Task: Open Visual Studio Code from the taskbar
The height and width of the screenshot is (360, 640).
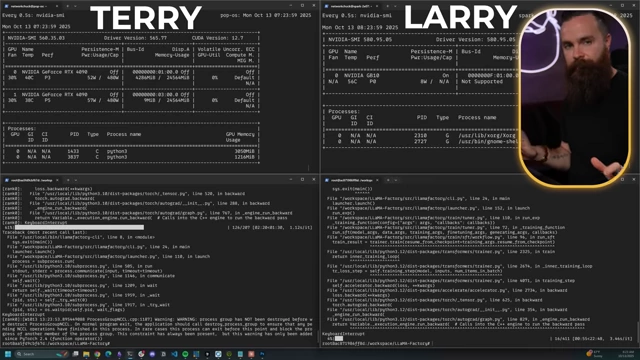Action: click(174, 354)
